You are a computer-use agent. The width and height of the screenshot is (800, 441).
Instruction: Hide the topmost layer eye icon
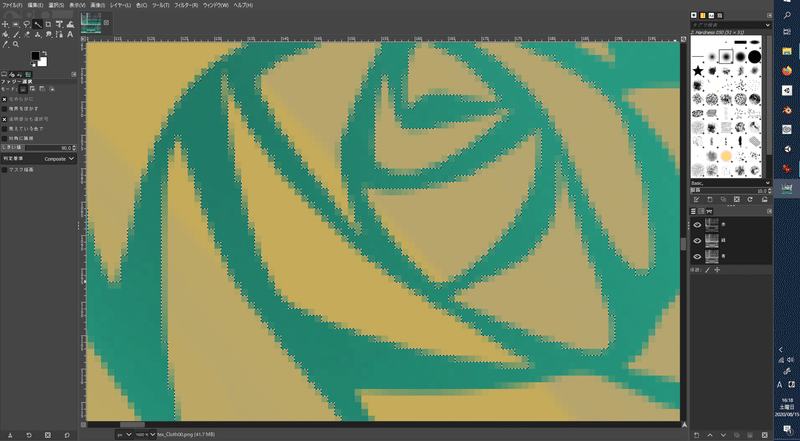click(697, 225)
